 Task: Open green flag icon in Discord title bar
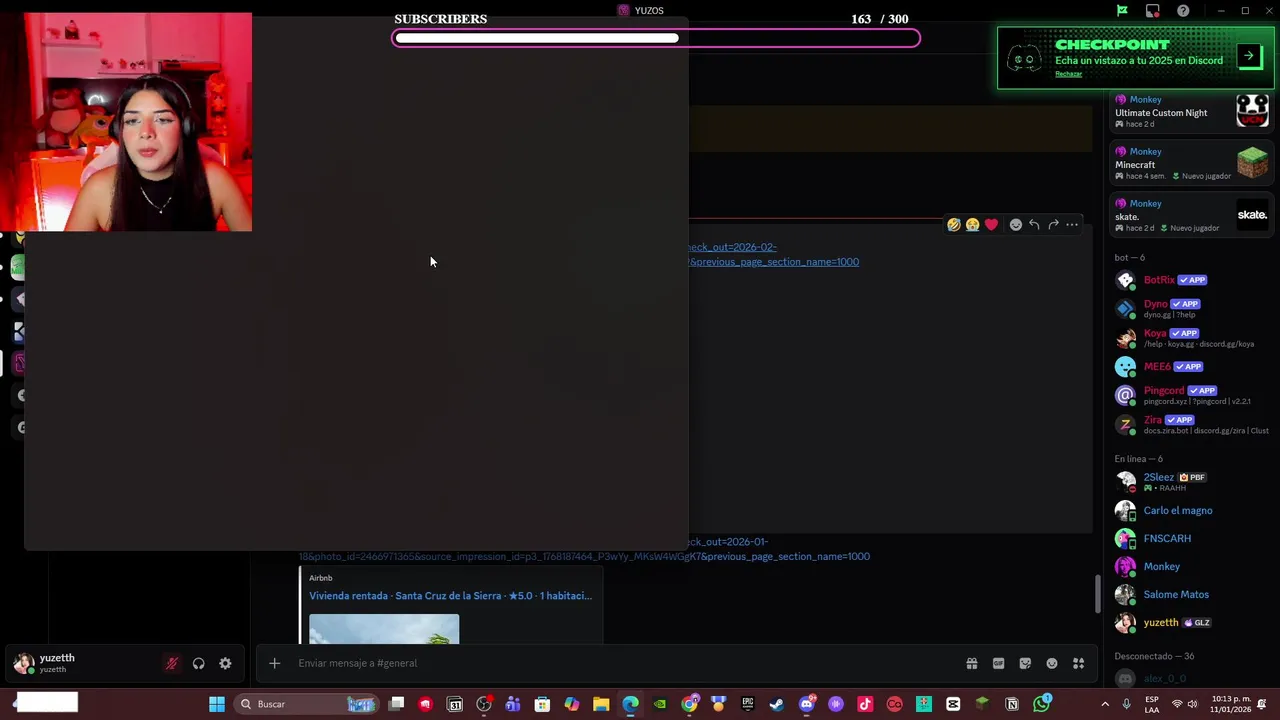click(x=1122, y=11)
